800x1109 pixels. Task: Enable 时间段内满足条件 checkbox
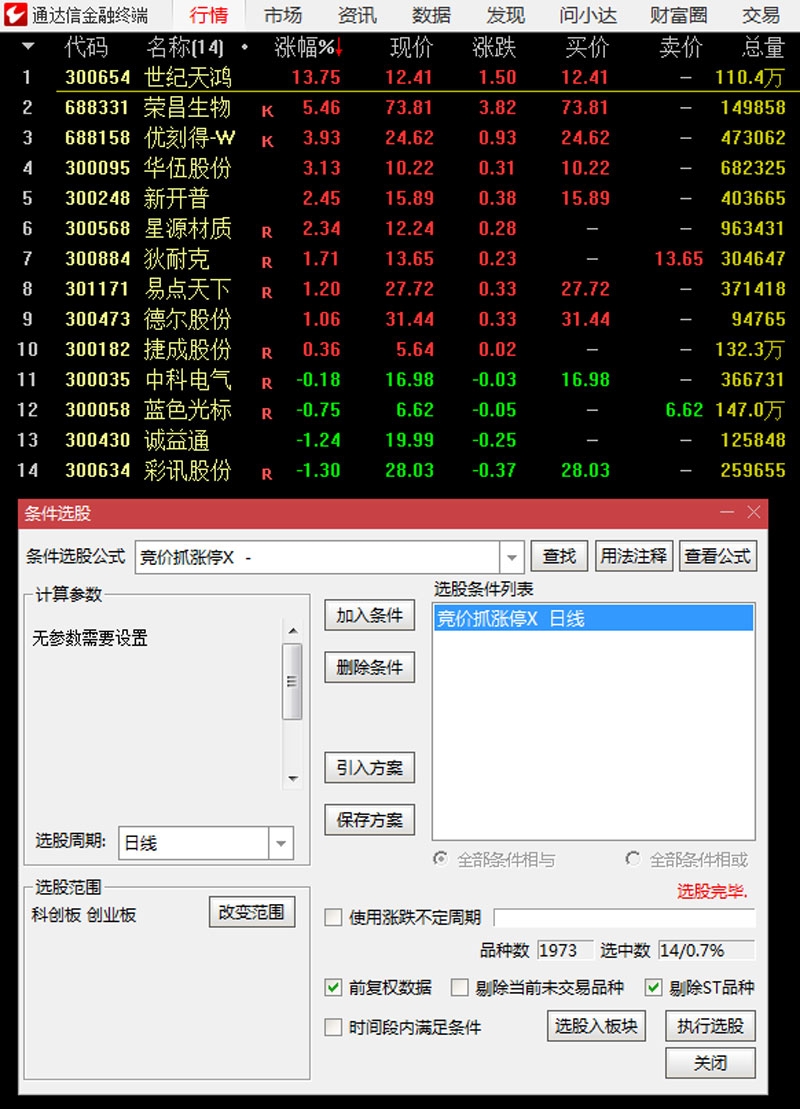tap(333, 1027)
